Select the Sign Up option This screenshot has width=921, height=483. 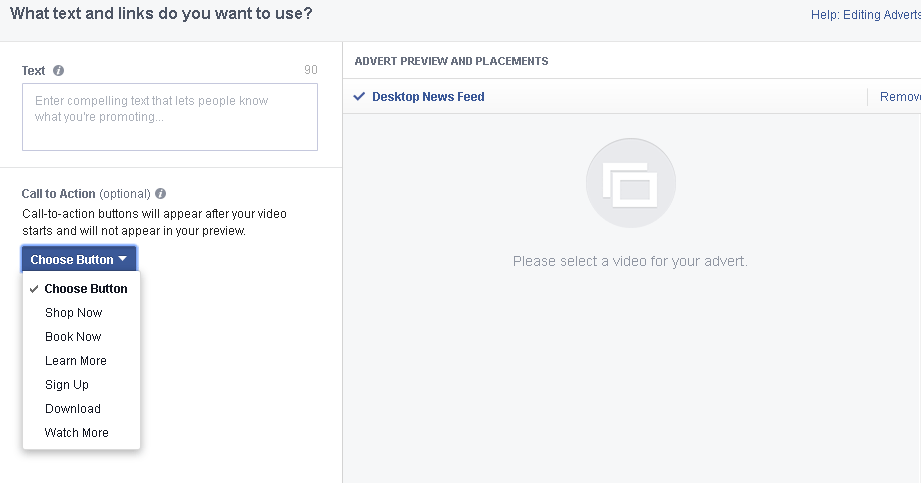(x=67, y=385)
